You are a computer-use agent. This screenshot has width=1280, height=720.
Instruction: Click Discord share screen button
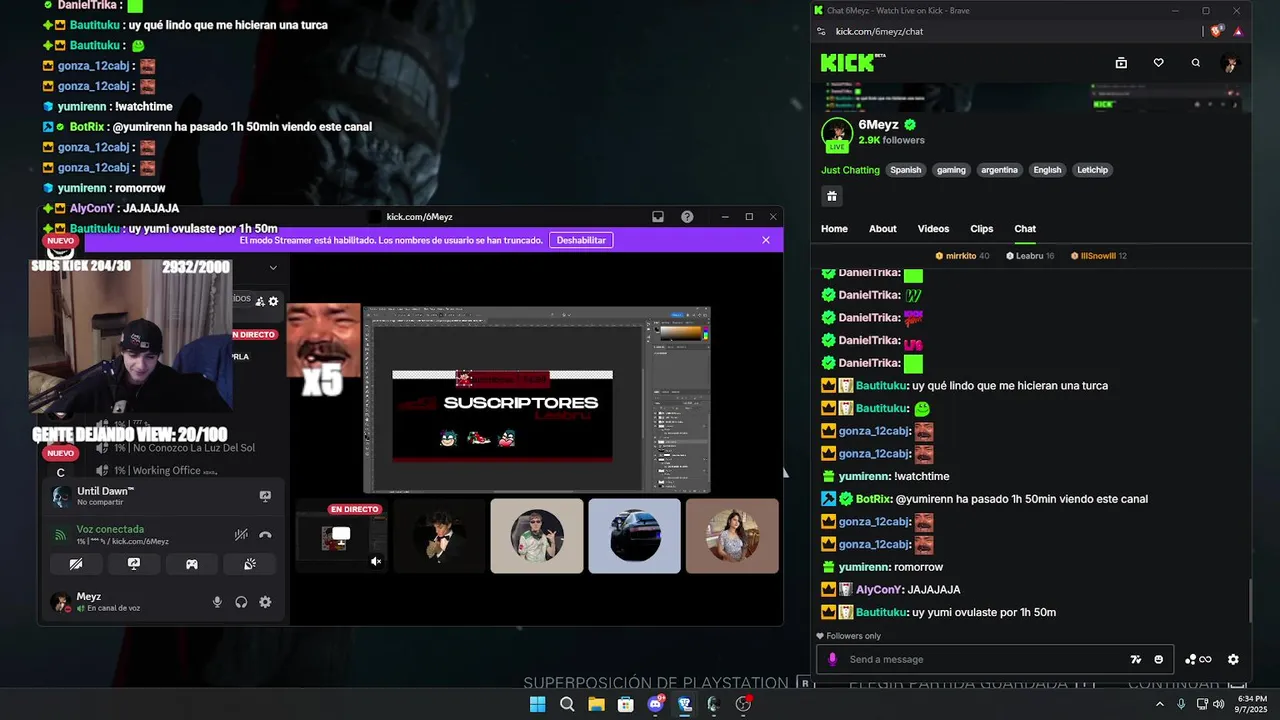click(134, 564)
